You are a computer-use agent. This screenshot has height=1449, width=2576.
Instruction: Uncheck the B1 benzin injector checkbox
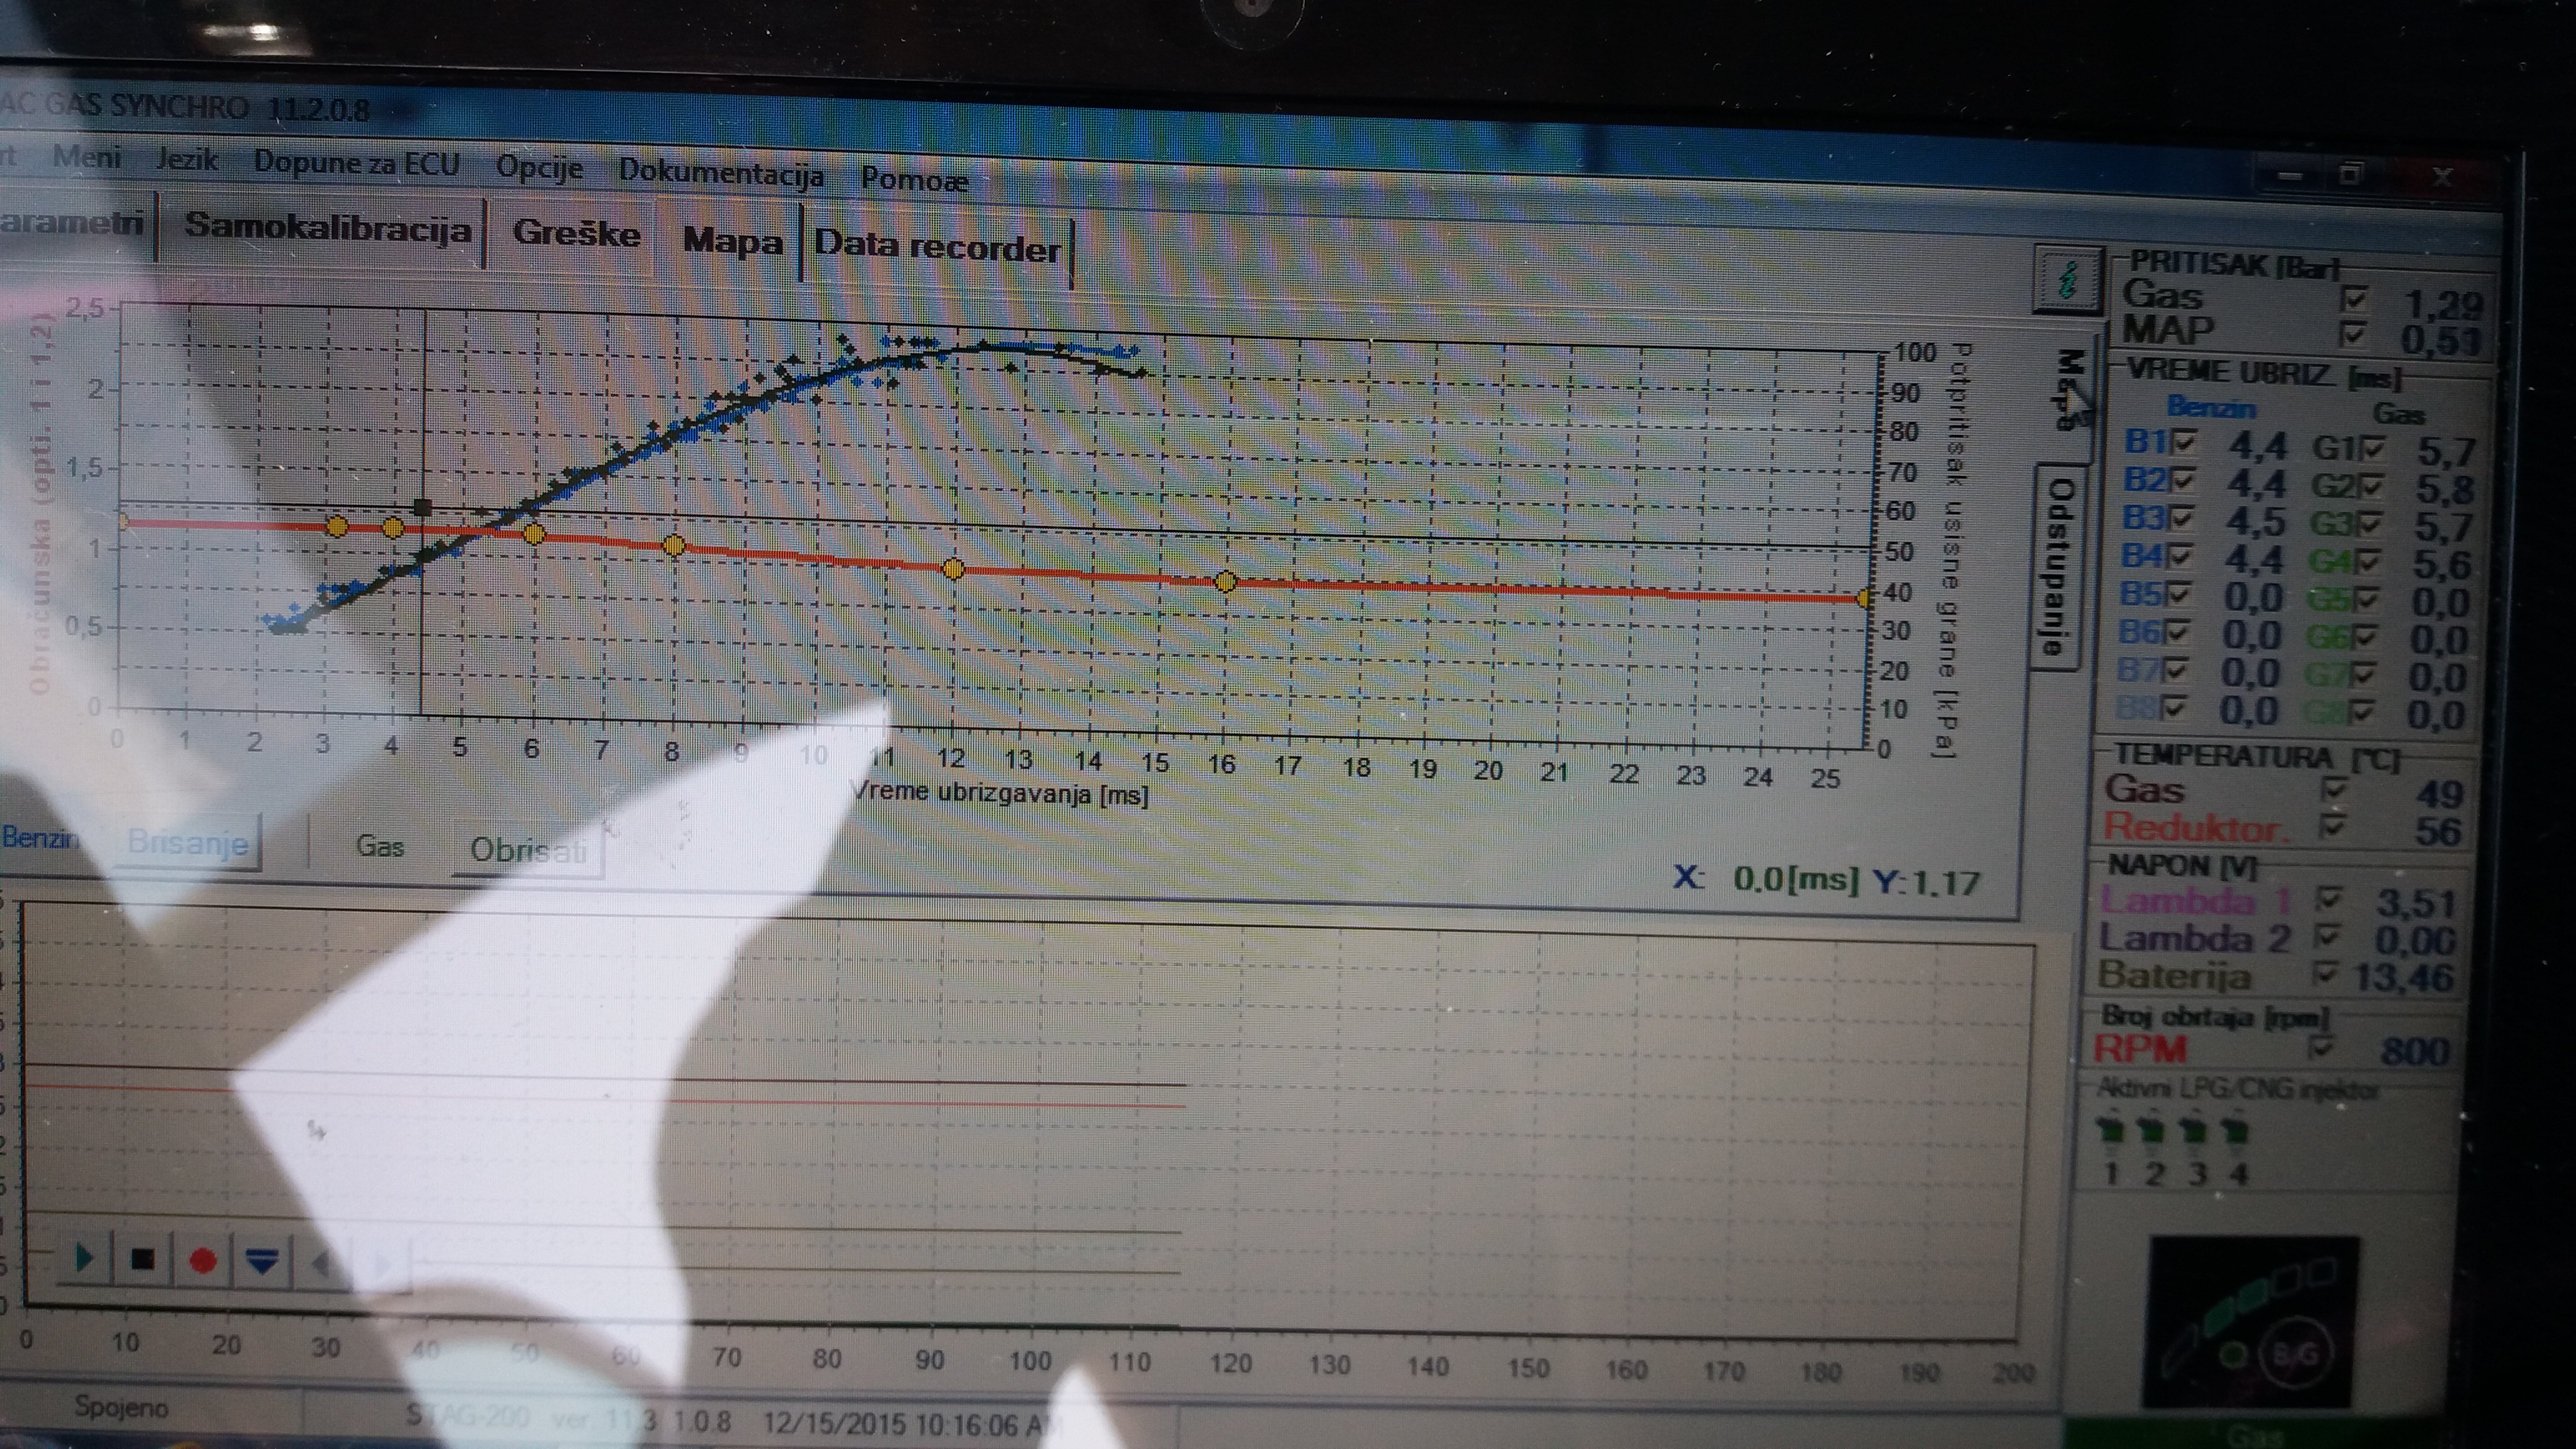(x=2182, y=443)
